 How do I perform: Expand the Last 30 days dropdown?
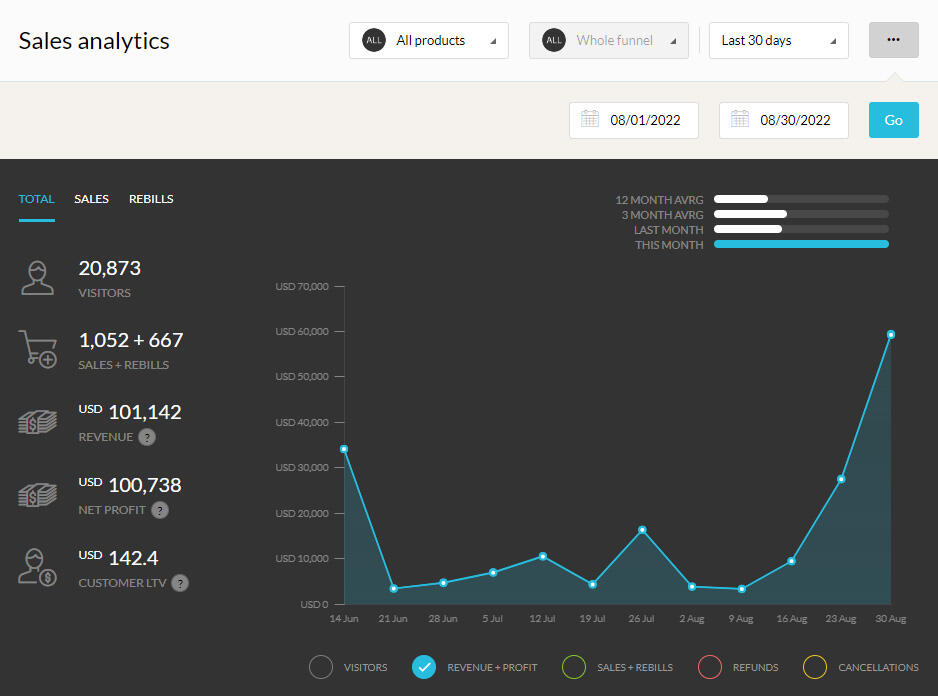(x=778, y=41)
